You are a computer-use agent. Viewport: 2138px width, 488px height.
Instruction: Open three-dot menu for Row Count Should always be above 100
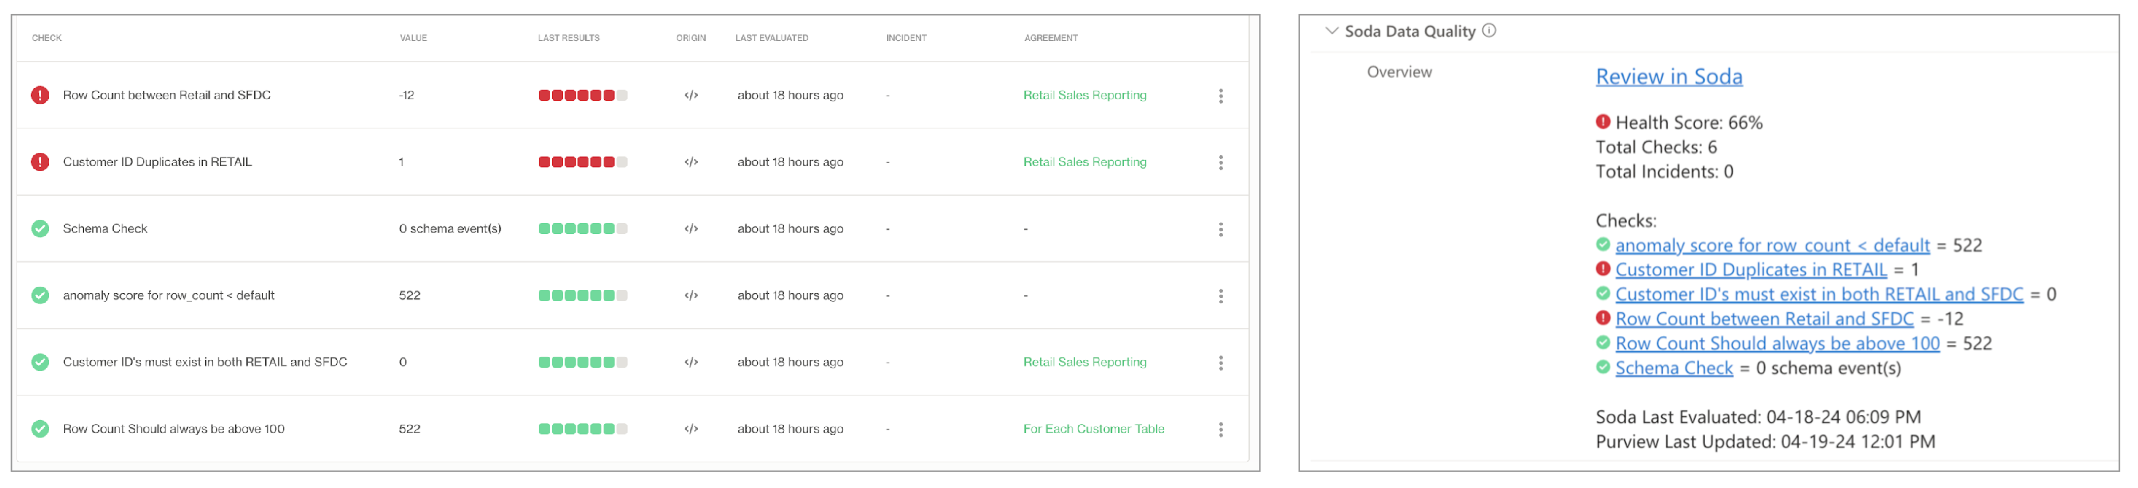click(x=1220, y=429)
